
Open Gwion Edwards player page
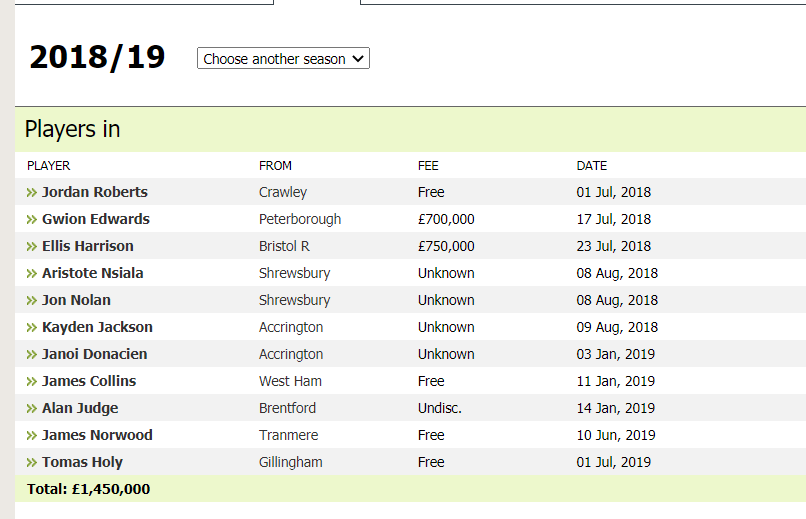pos(96,219)
